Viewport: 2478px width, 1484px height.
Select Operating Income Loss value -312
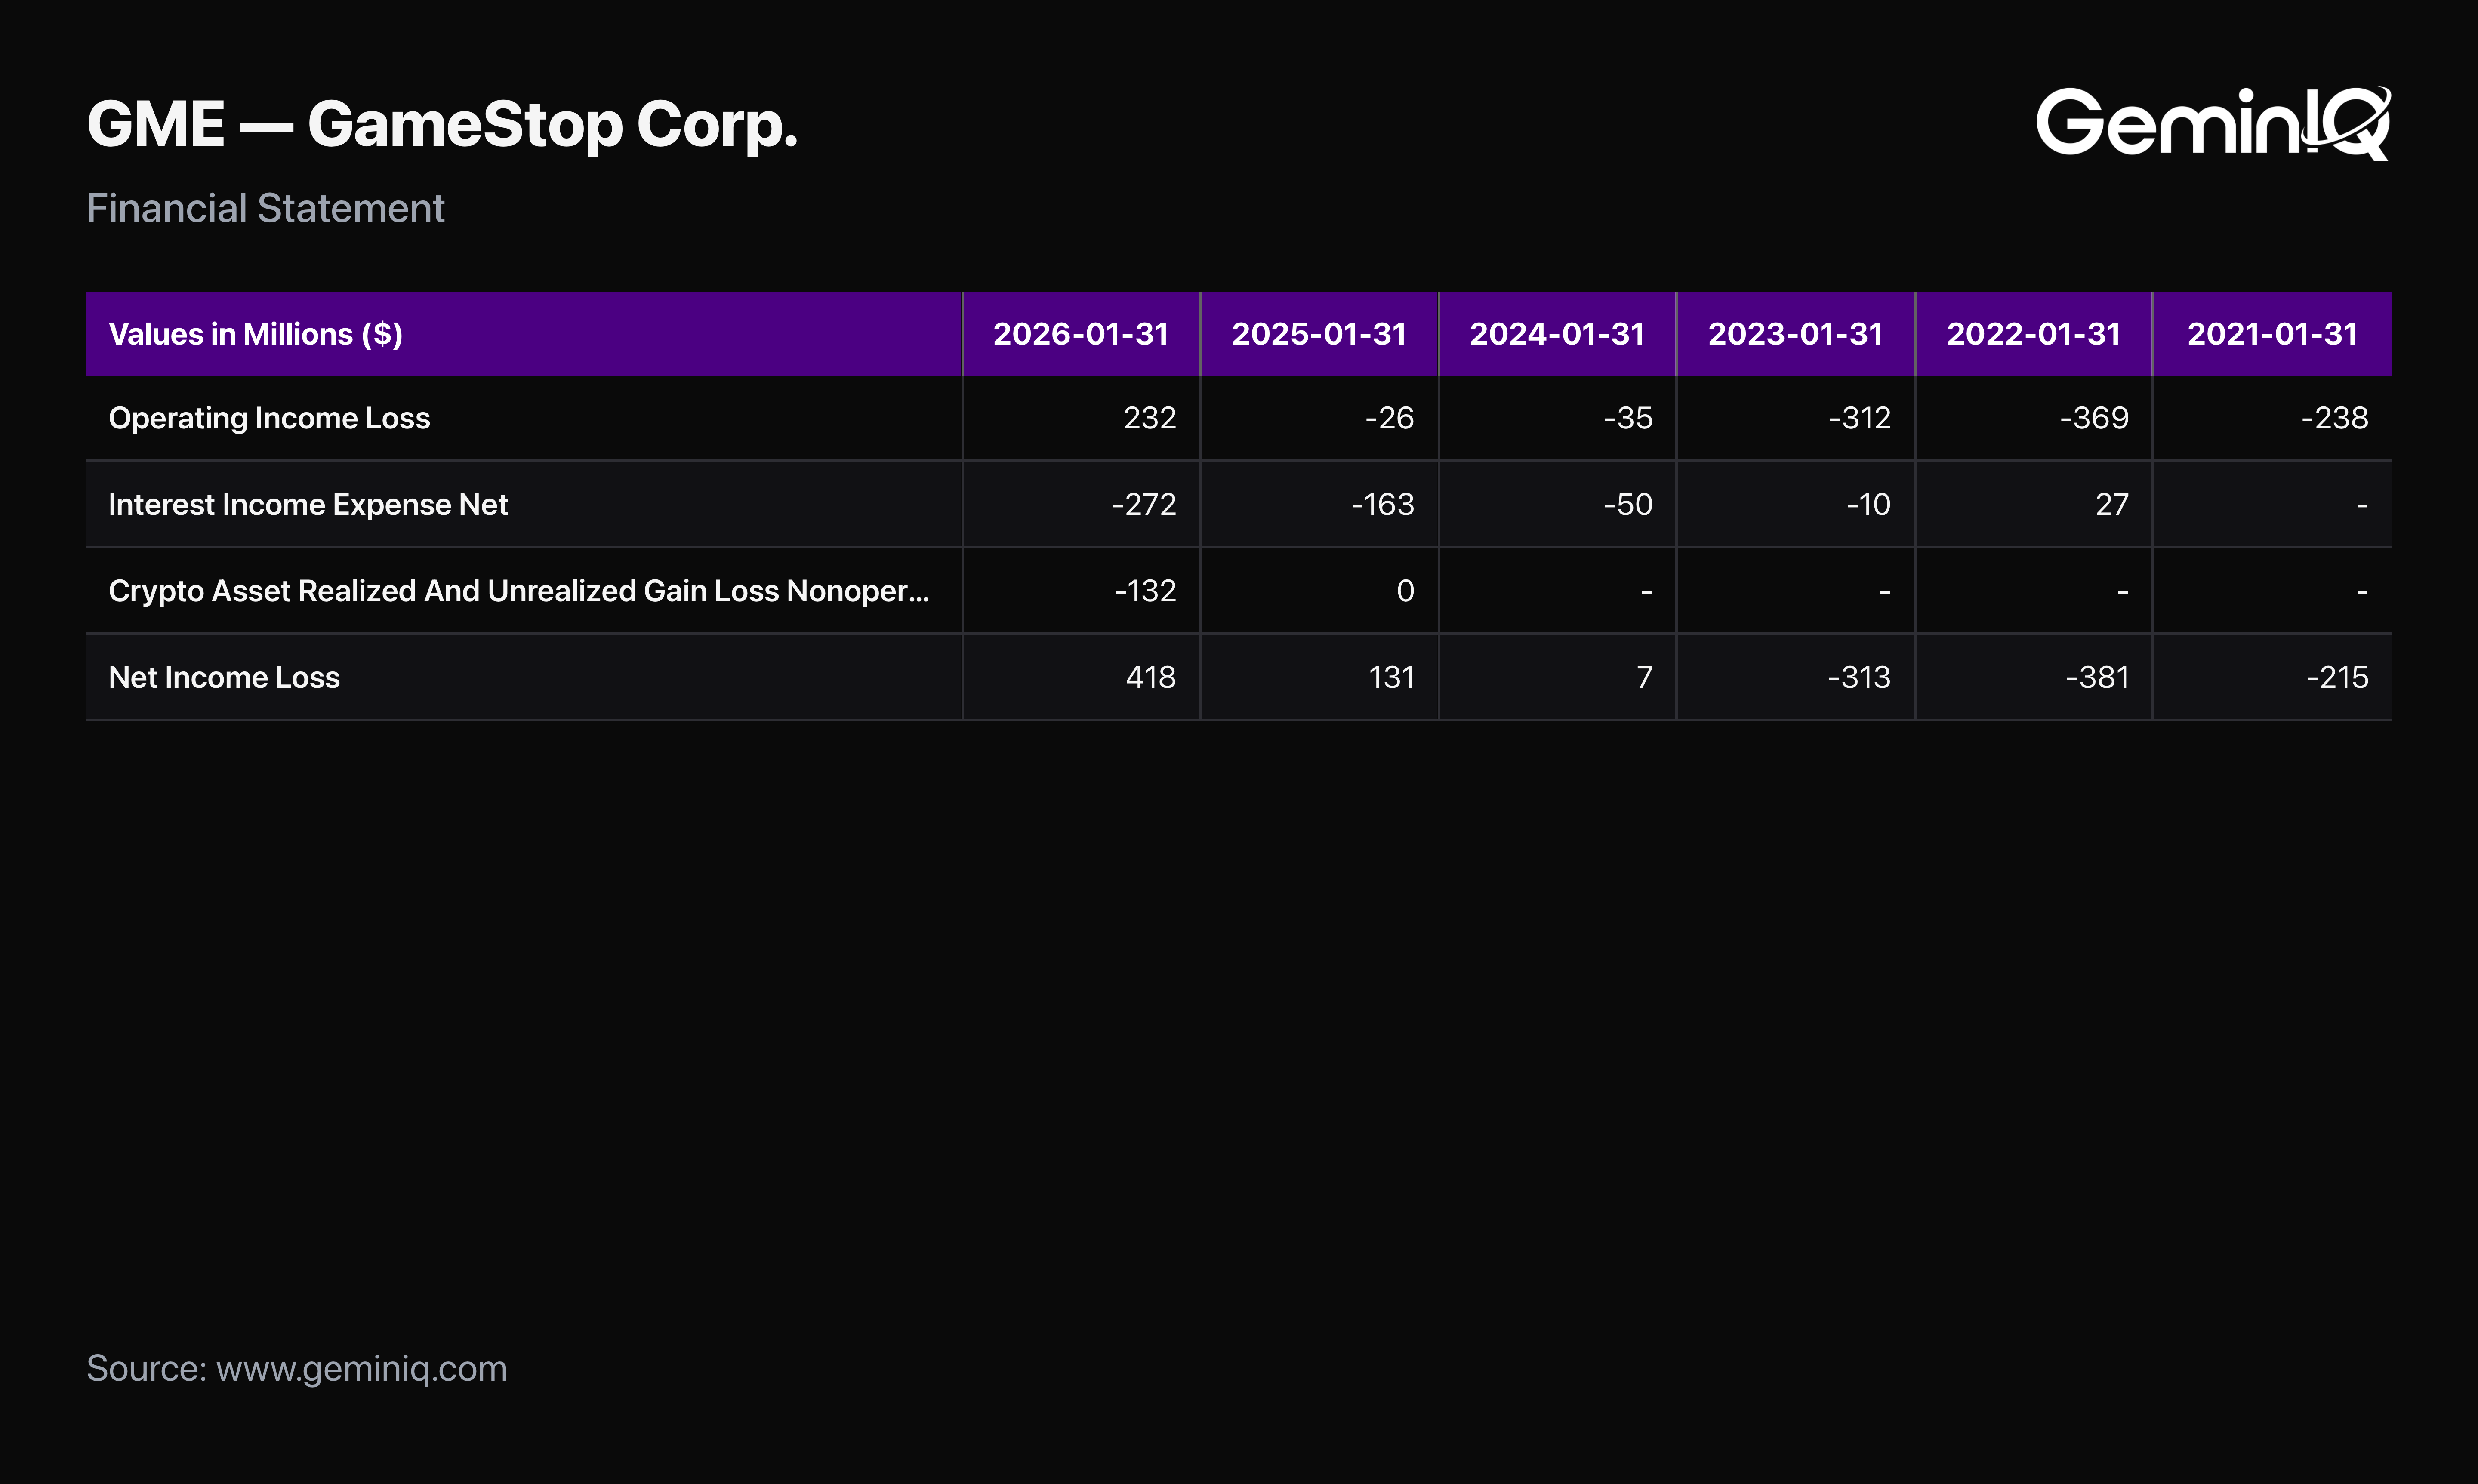(1860, 418)
